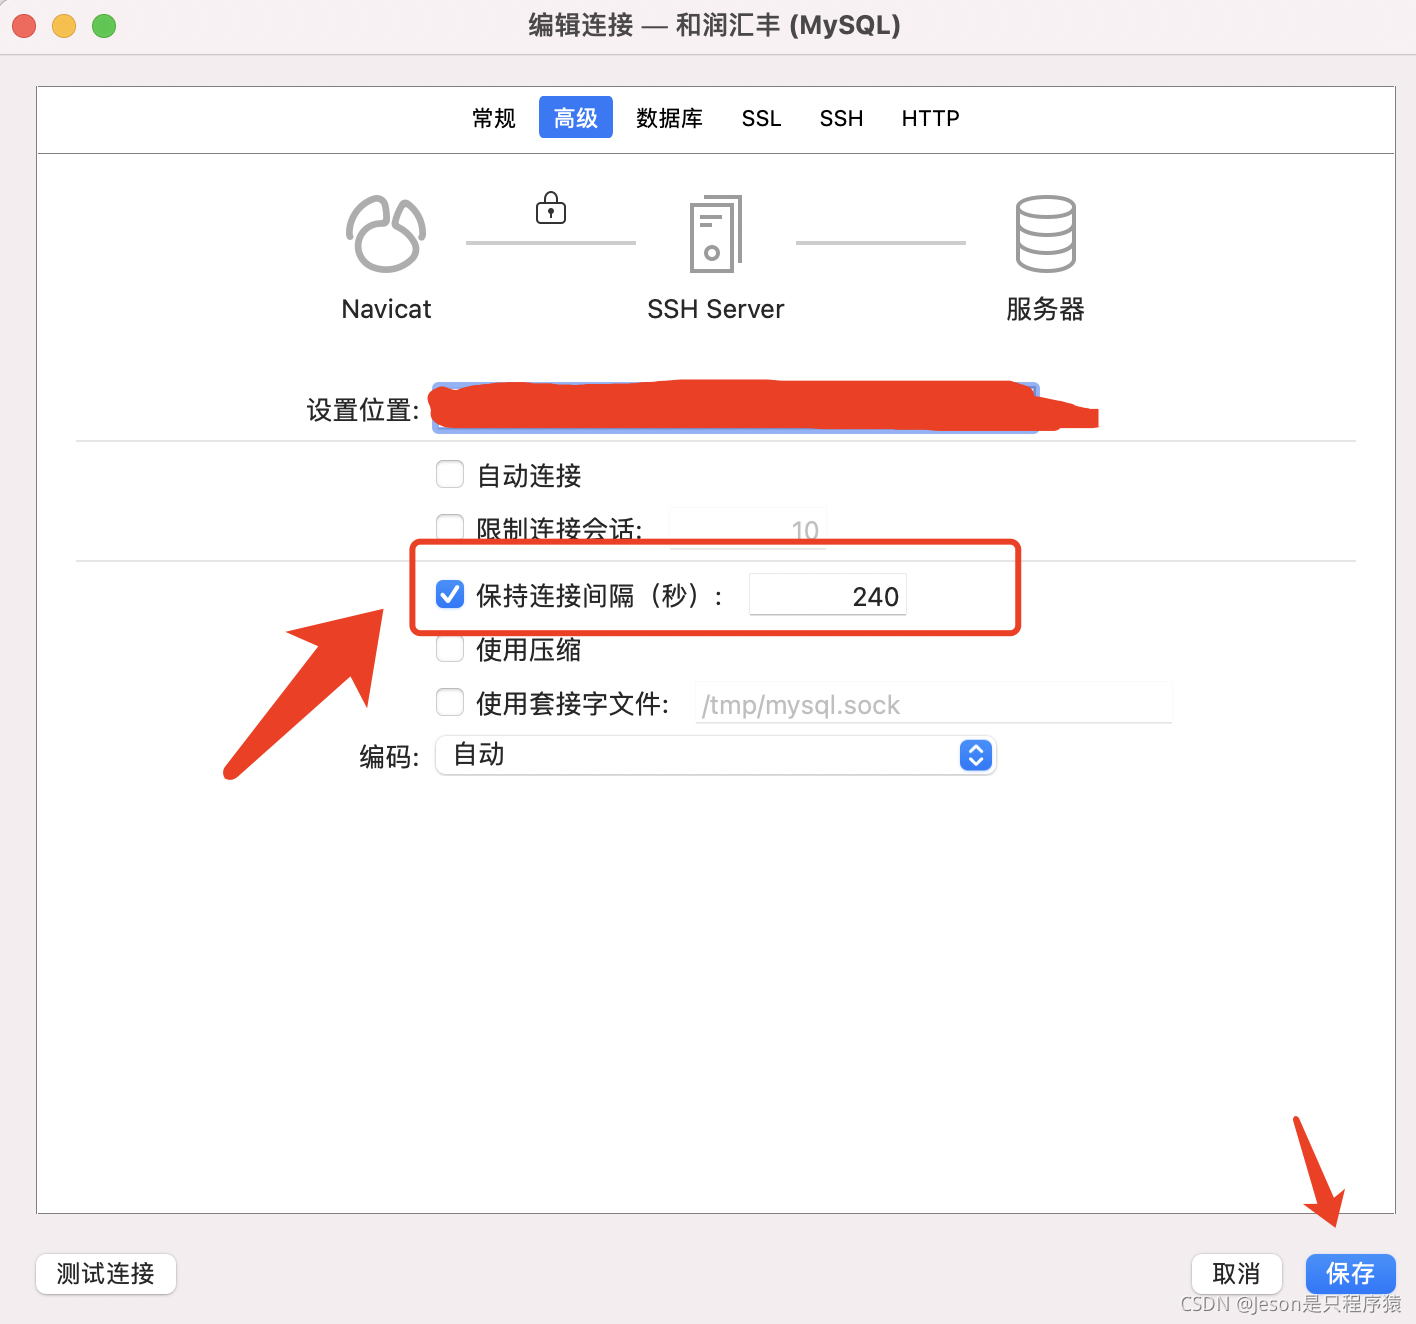Open the SSH tab
1416x1324 pixels.
tap(842, 118)
